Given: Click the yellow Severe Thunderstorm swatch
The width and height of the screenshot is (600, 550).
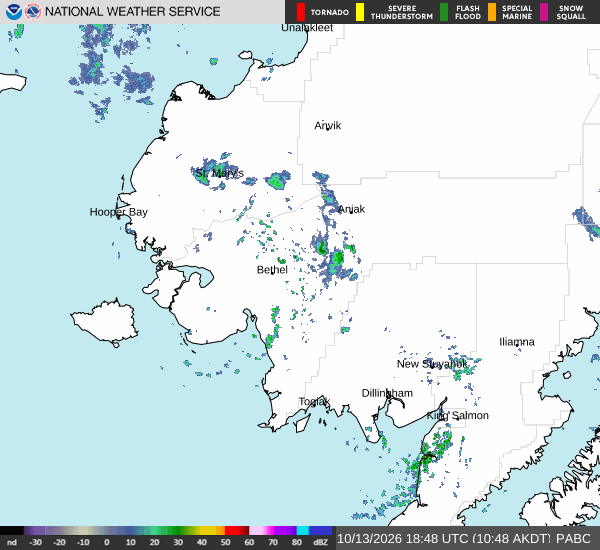Looking at the screenshot, I should pyautogui.click(x=360, y=12).
